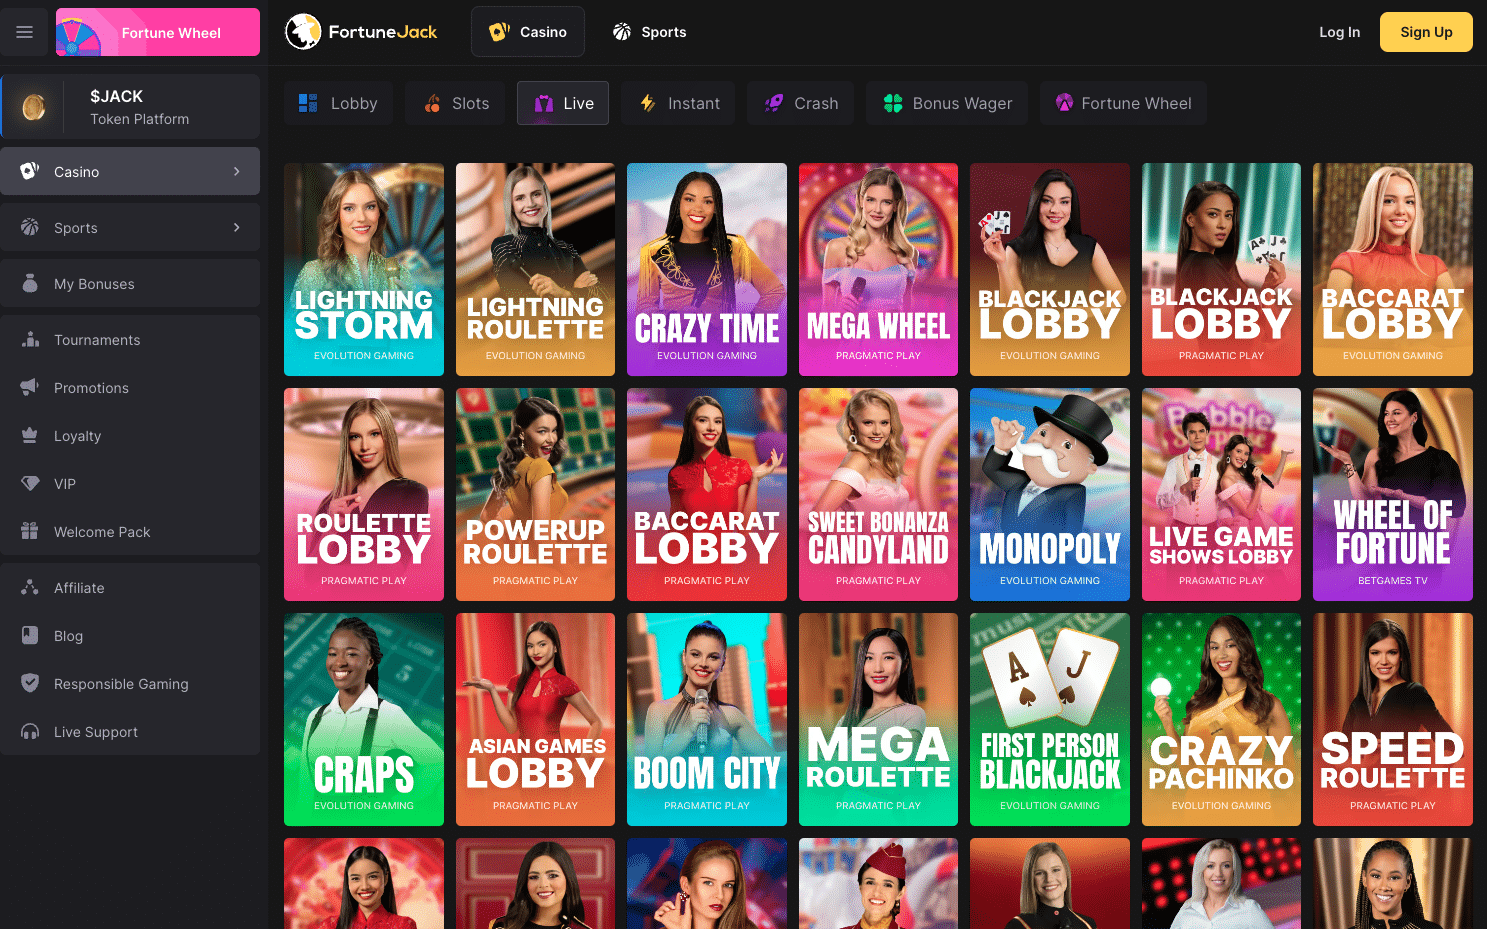
Task: Click the Bonus Wager clover icon
Action: pos(893,103)
